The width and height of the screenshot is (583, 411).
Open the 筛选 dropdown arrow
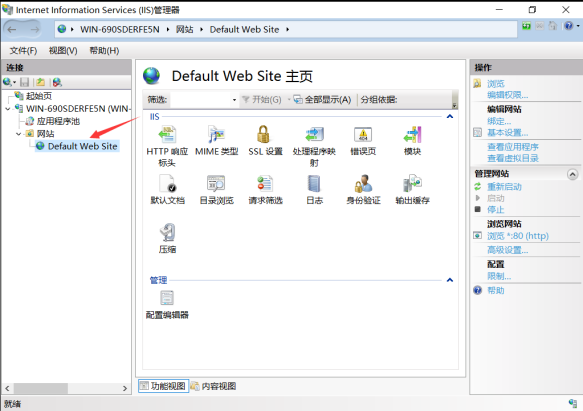234,100
